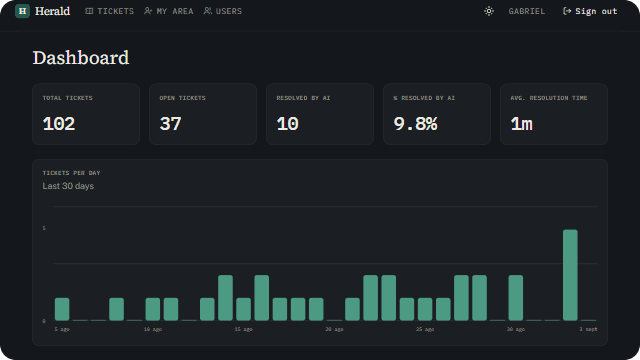Click the GABRIEL username label
The width and height of the screenshot is (640, 360).
(527, 11)
